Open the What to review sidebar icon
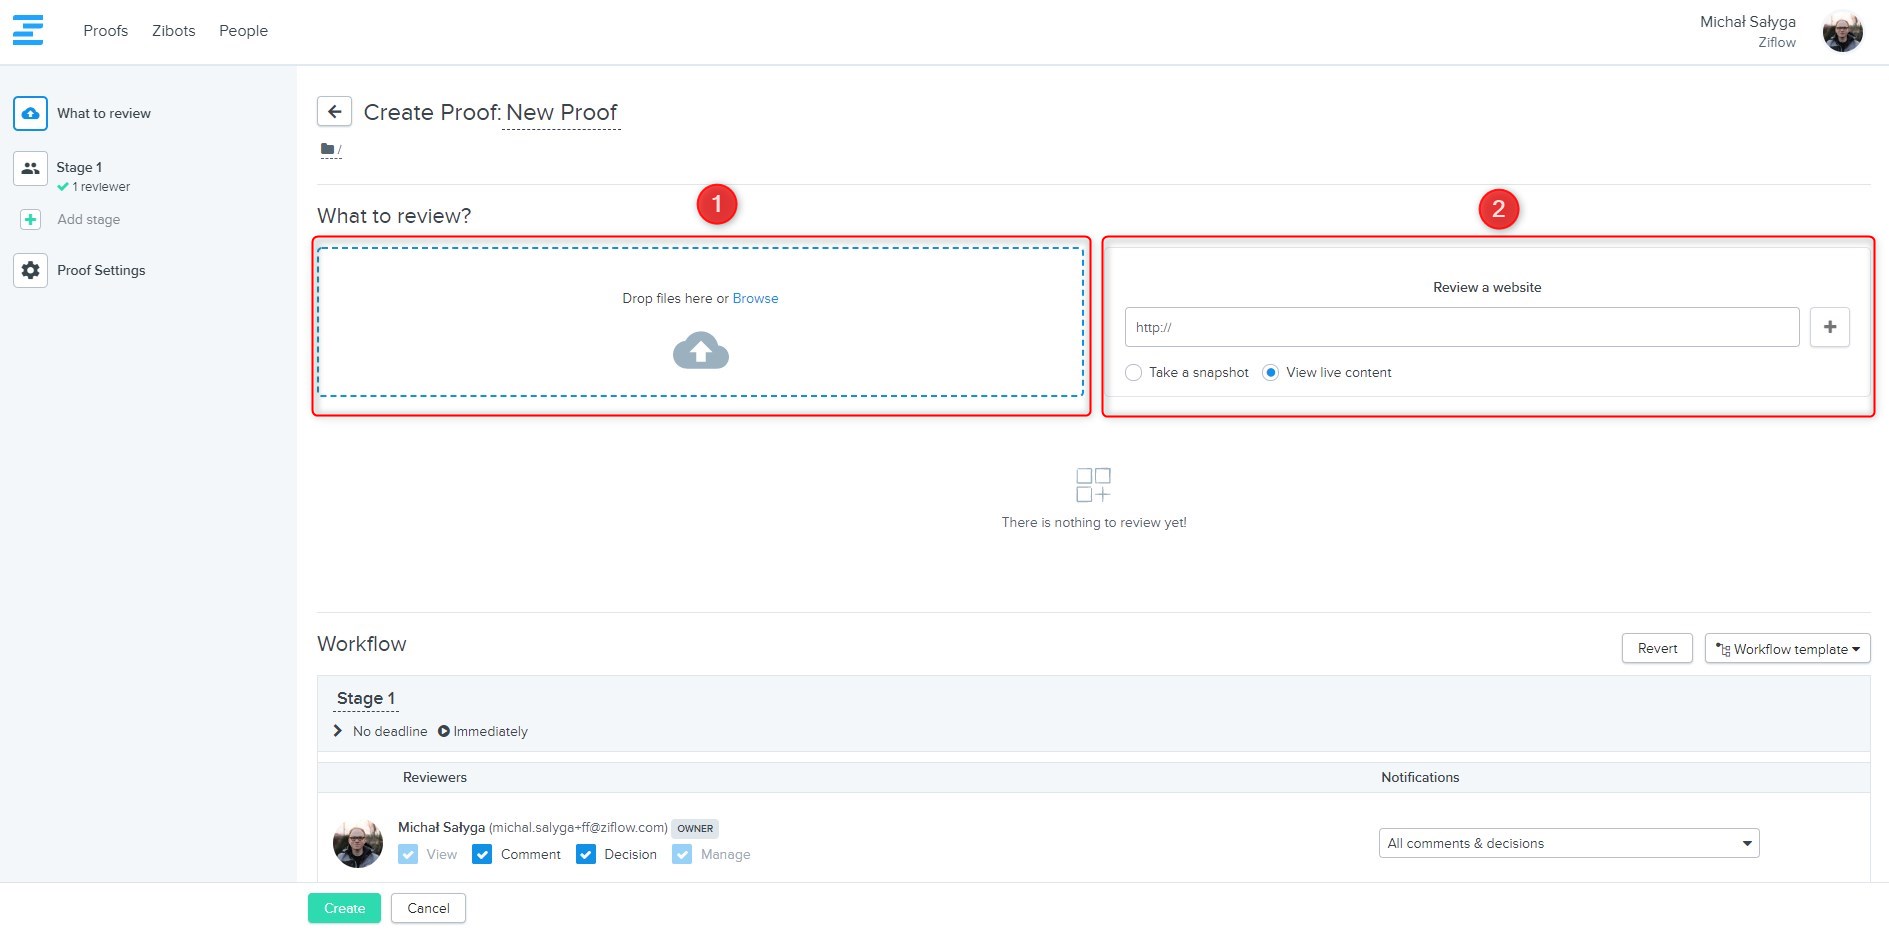This screenshot has width=1889, height=931. [x=30, y=114]
